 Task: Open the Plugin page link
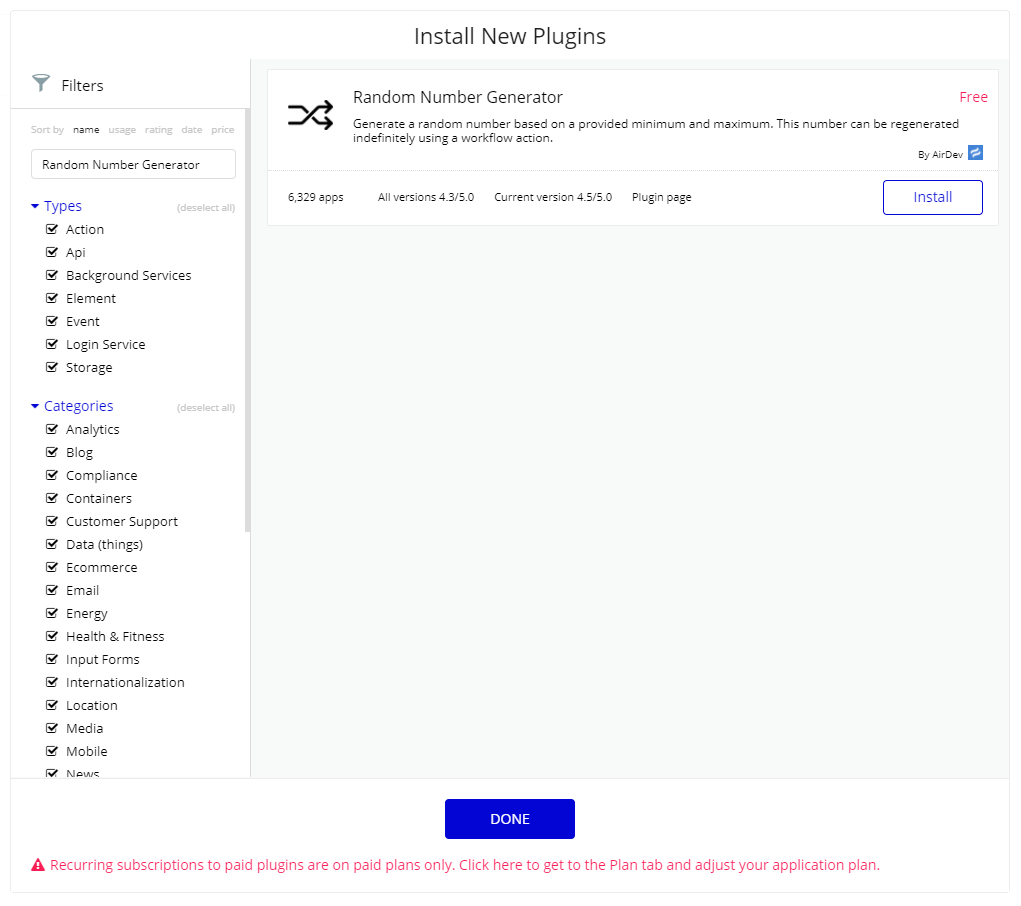pos(662,197)
